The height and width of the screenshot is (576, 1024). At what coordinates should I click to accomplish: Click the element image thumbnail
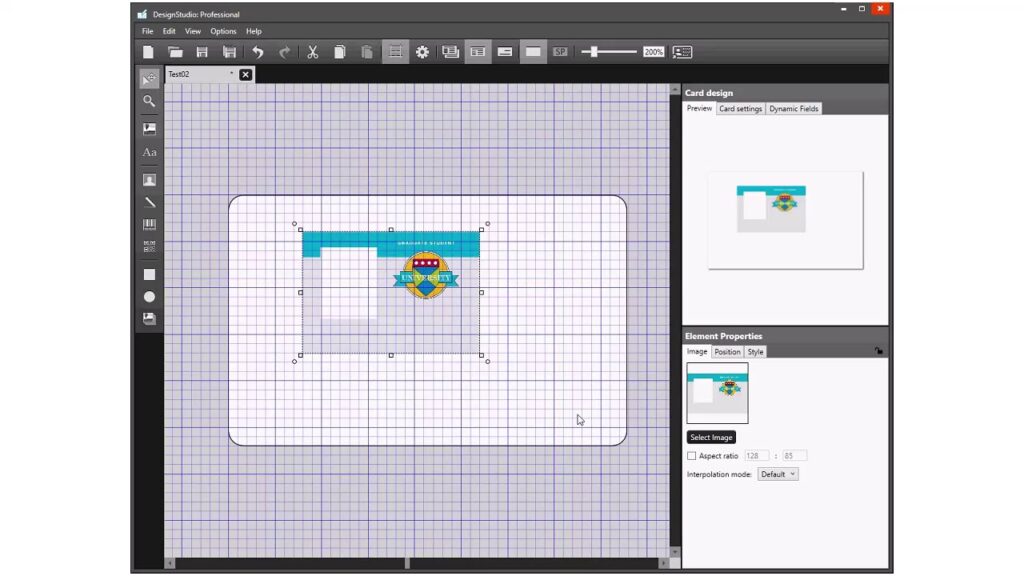[717, 393]
